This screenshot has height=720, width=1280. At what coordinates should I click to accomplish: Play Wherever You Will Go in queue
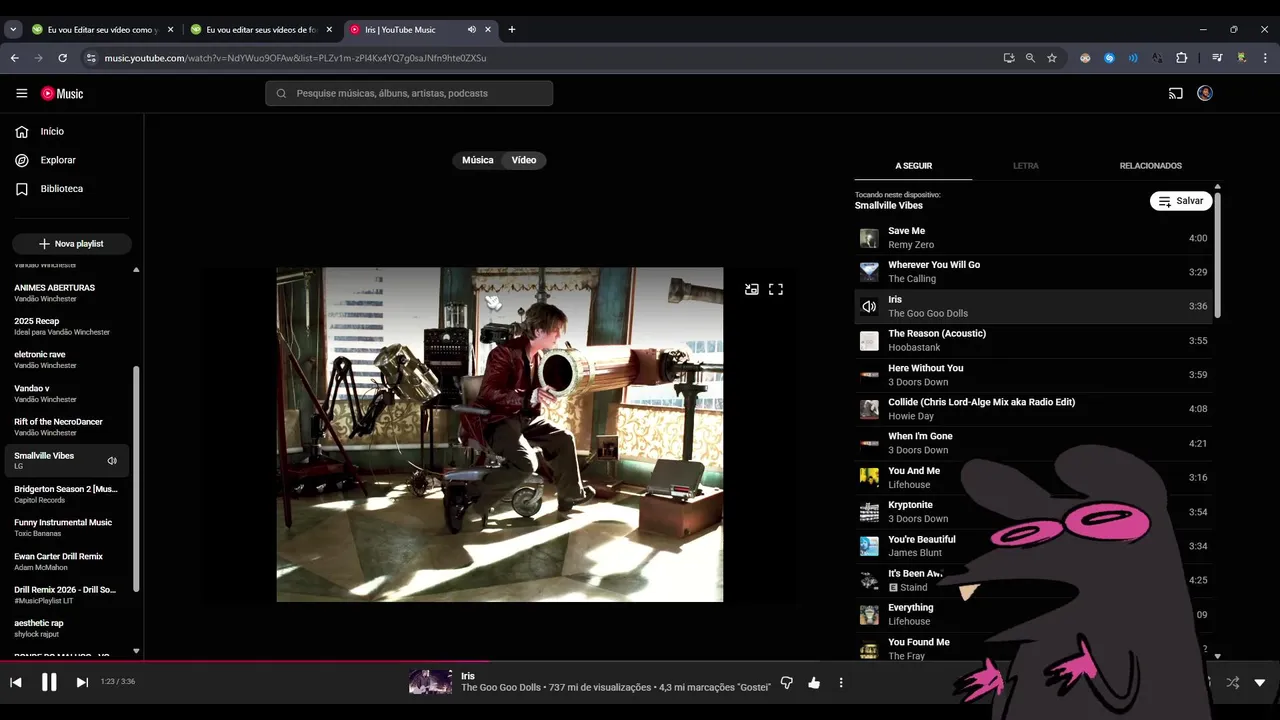1033,272
